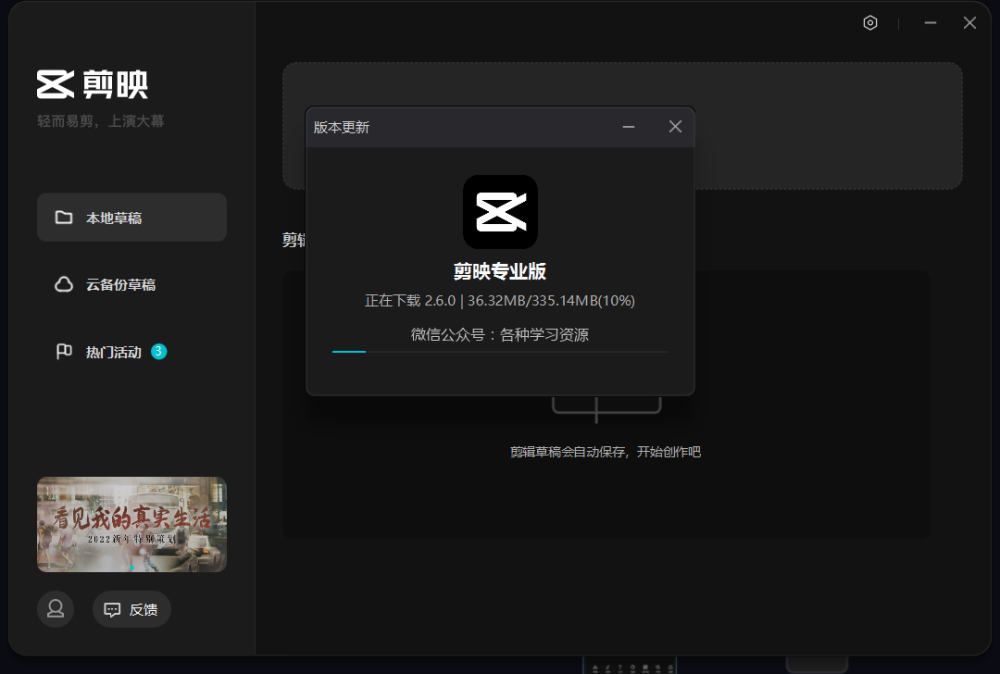Click the 剪辑草稿会自动保存，开始创作吧 text

[x=606, y=451]
